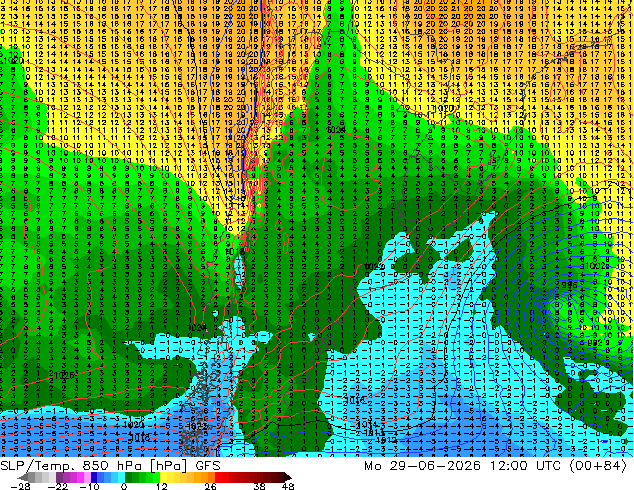Click the dark maroon right arrow of the color scale
This screenshot has width=634, height=490.
tap(288, 477)
